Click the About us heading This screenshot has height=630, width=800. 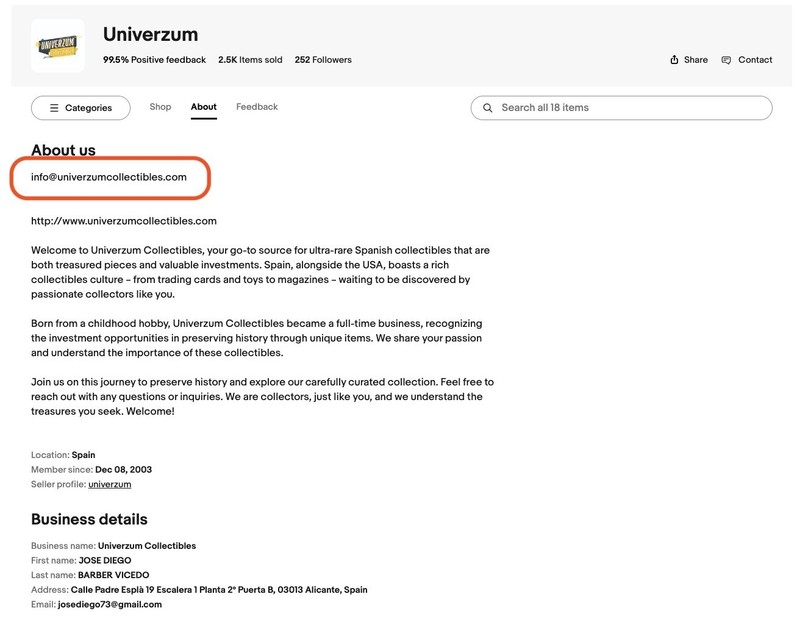63,150
